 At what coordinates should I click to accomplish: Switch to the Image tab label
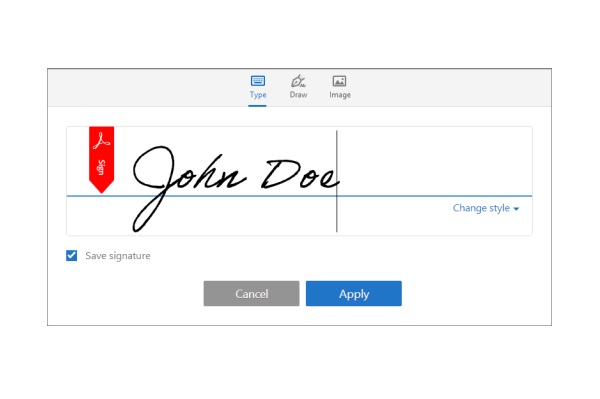(340, 94)
